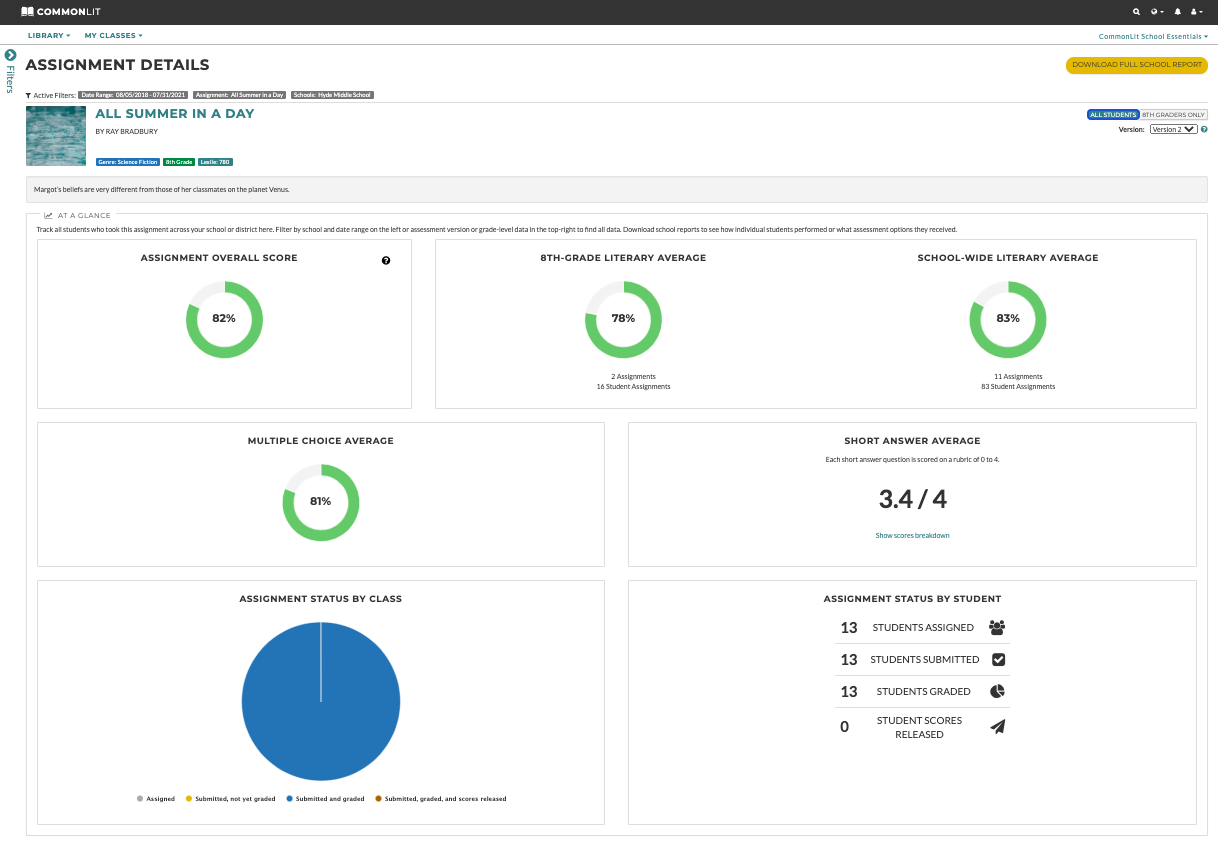Open the globe language menu icon
Image resolution: width=1218 pixels, height=842 pixels.
click(x=1157, y=12)
